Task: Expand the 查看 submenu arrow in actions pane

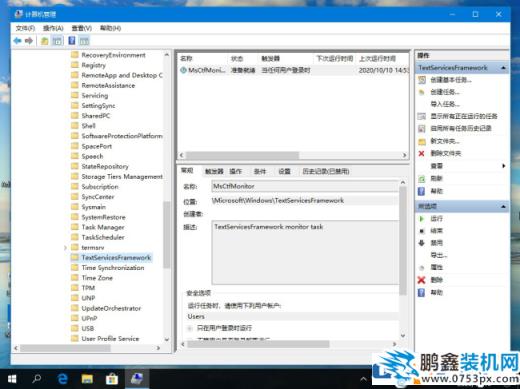Action: [504, 166]
